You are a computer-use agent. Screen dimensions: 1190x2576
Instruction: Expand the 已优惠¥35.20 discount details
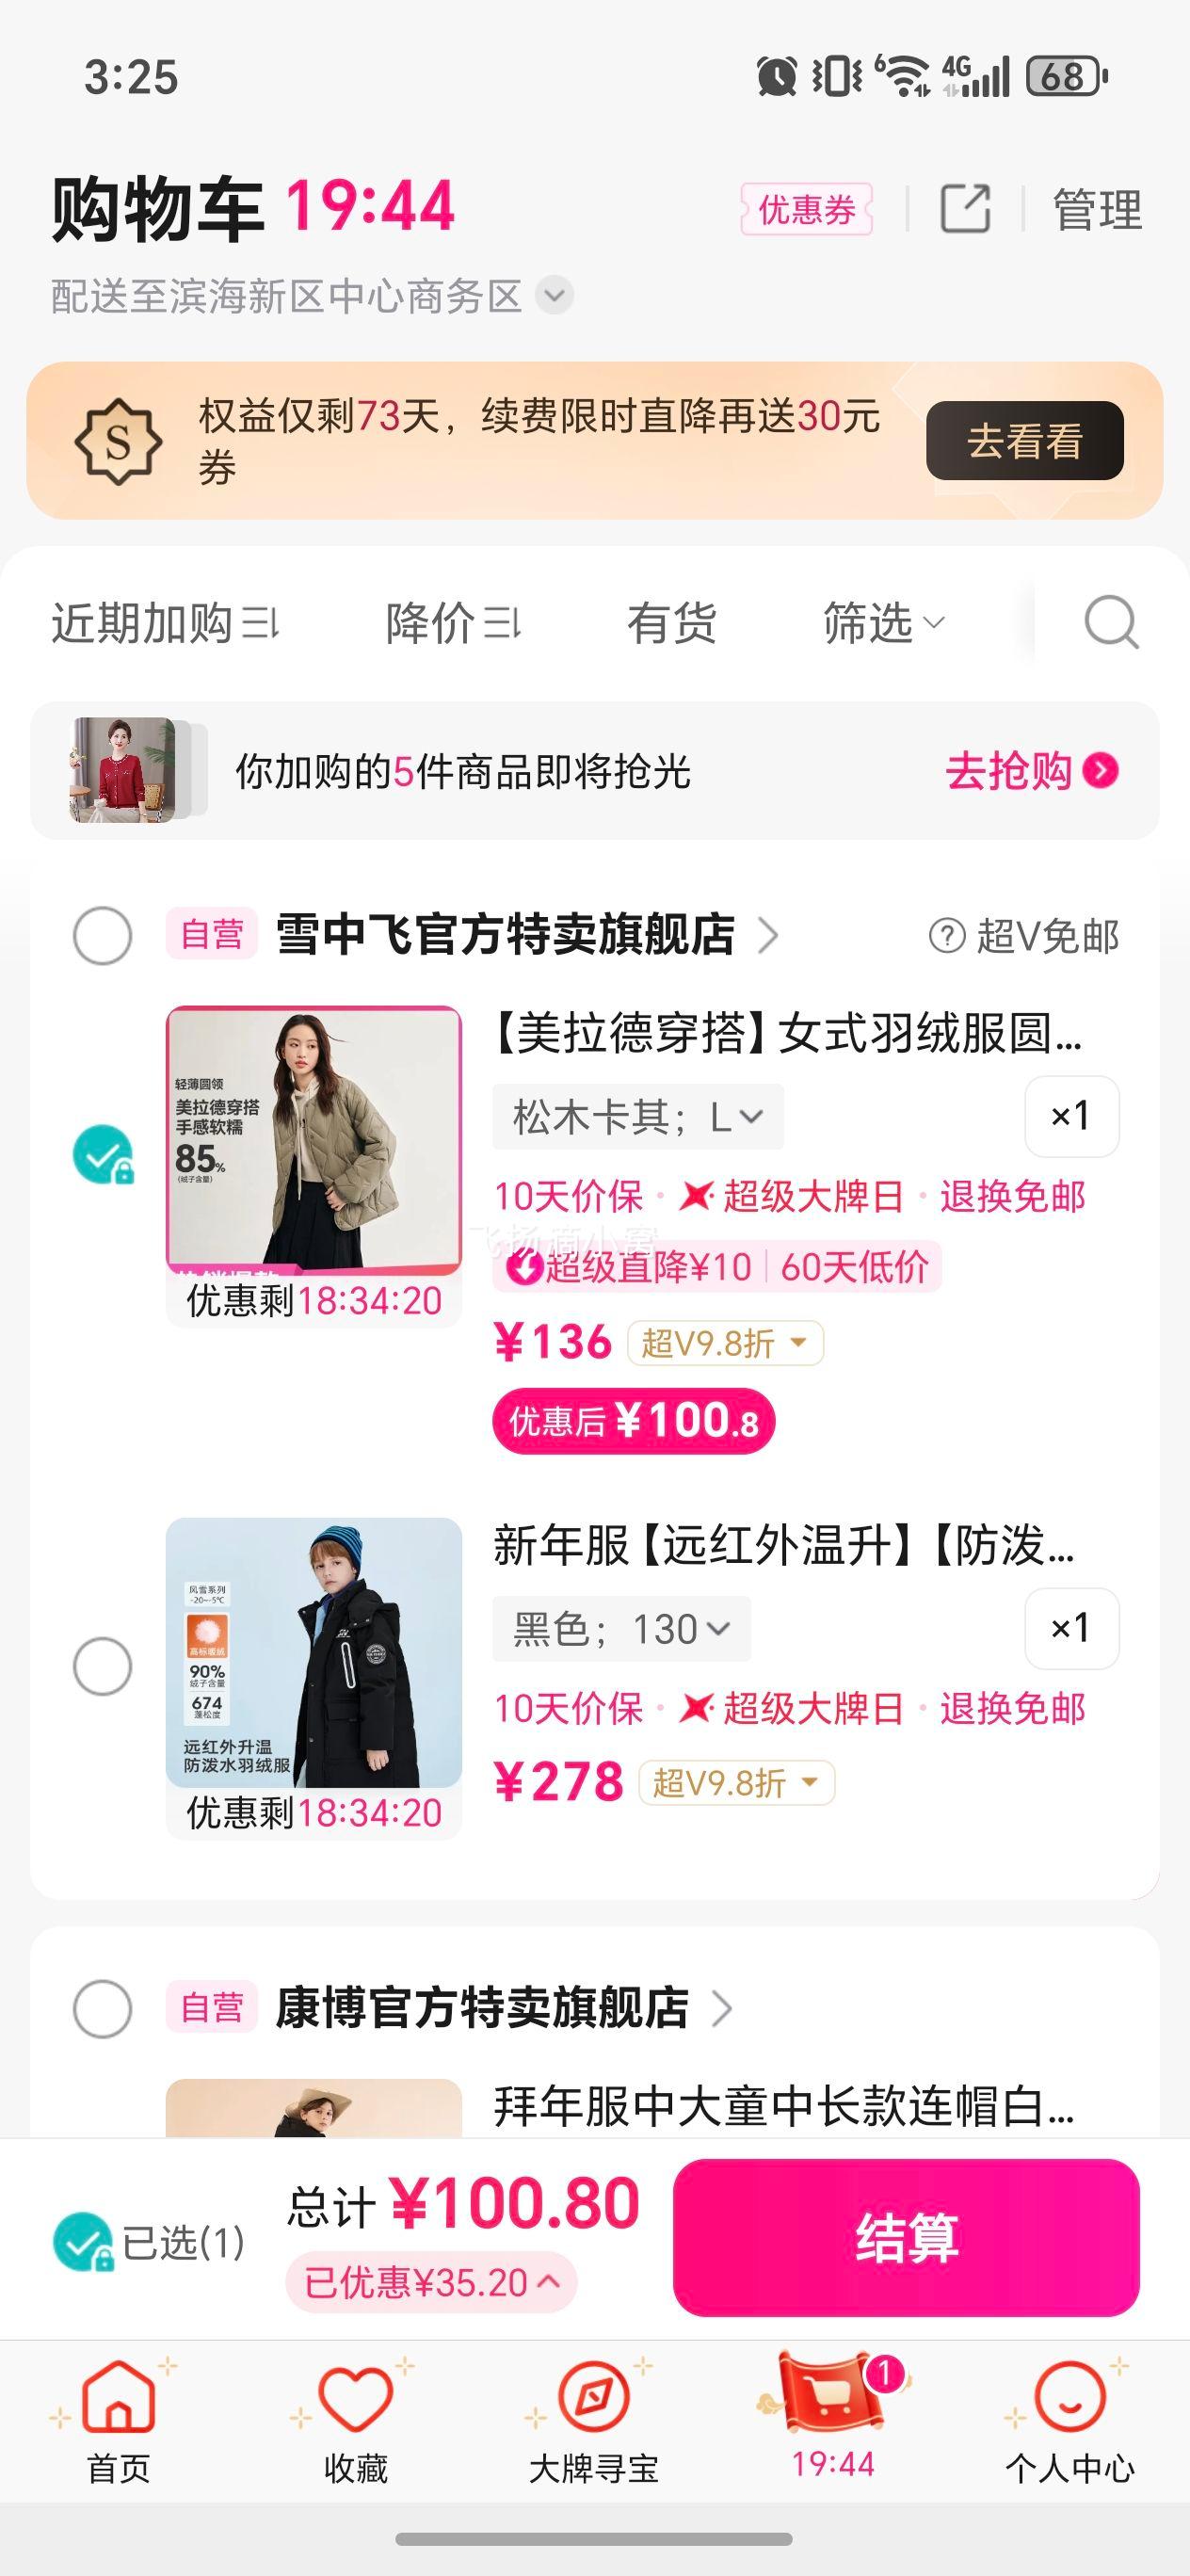pos(431,2283)
